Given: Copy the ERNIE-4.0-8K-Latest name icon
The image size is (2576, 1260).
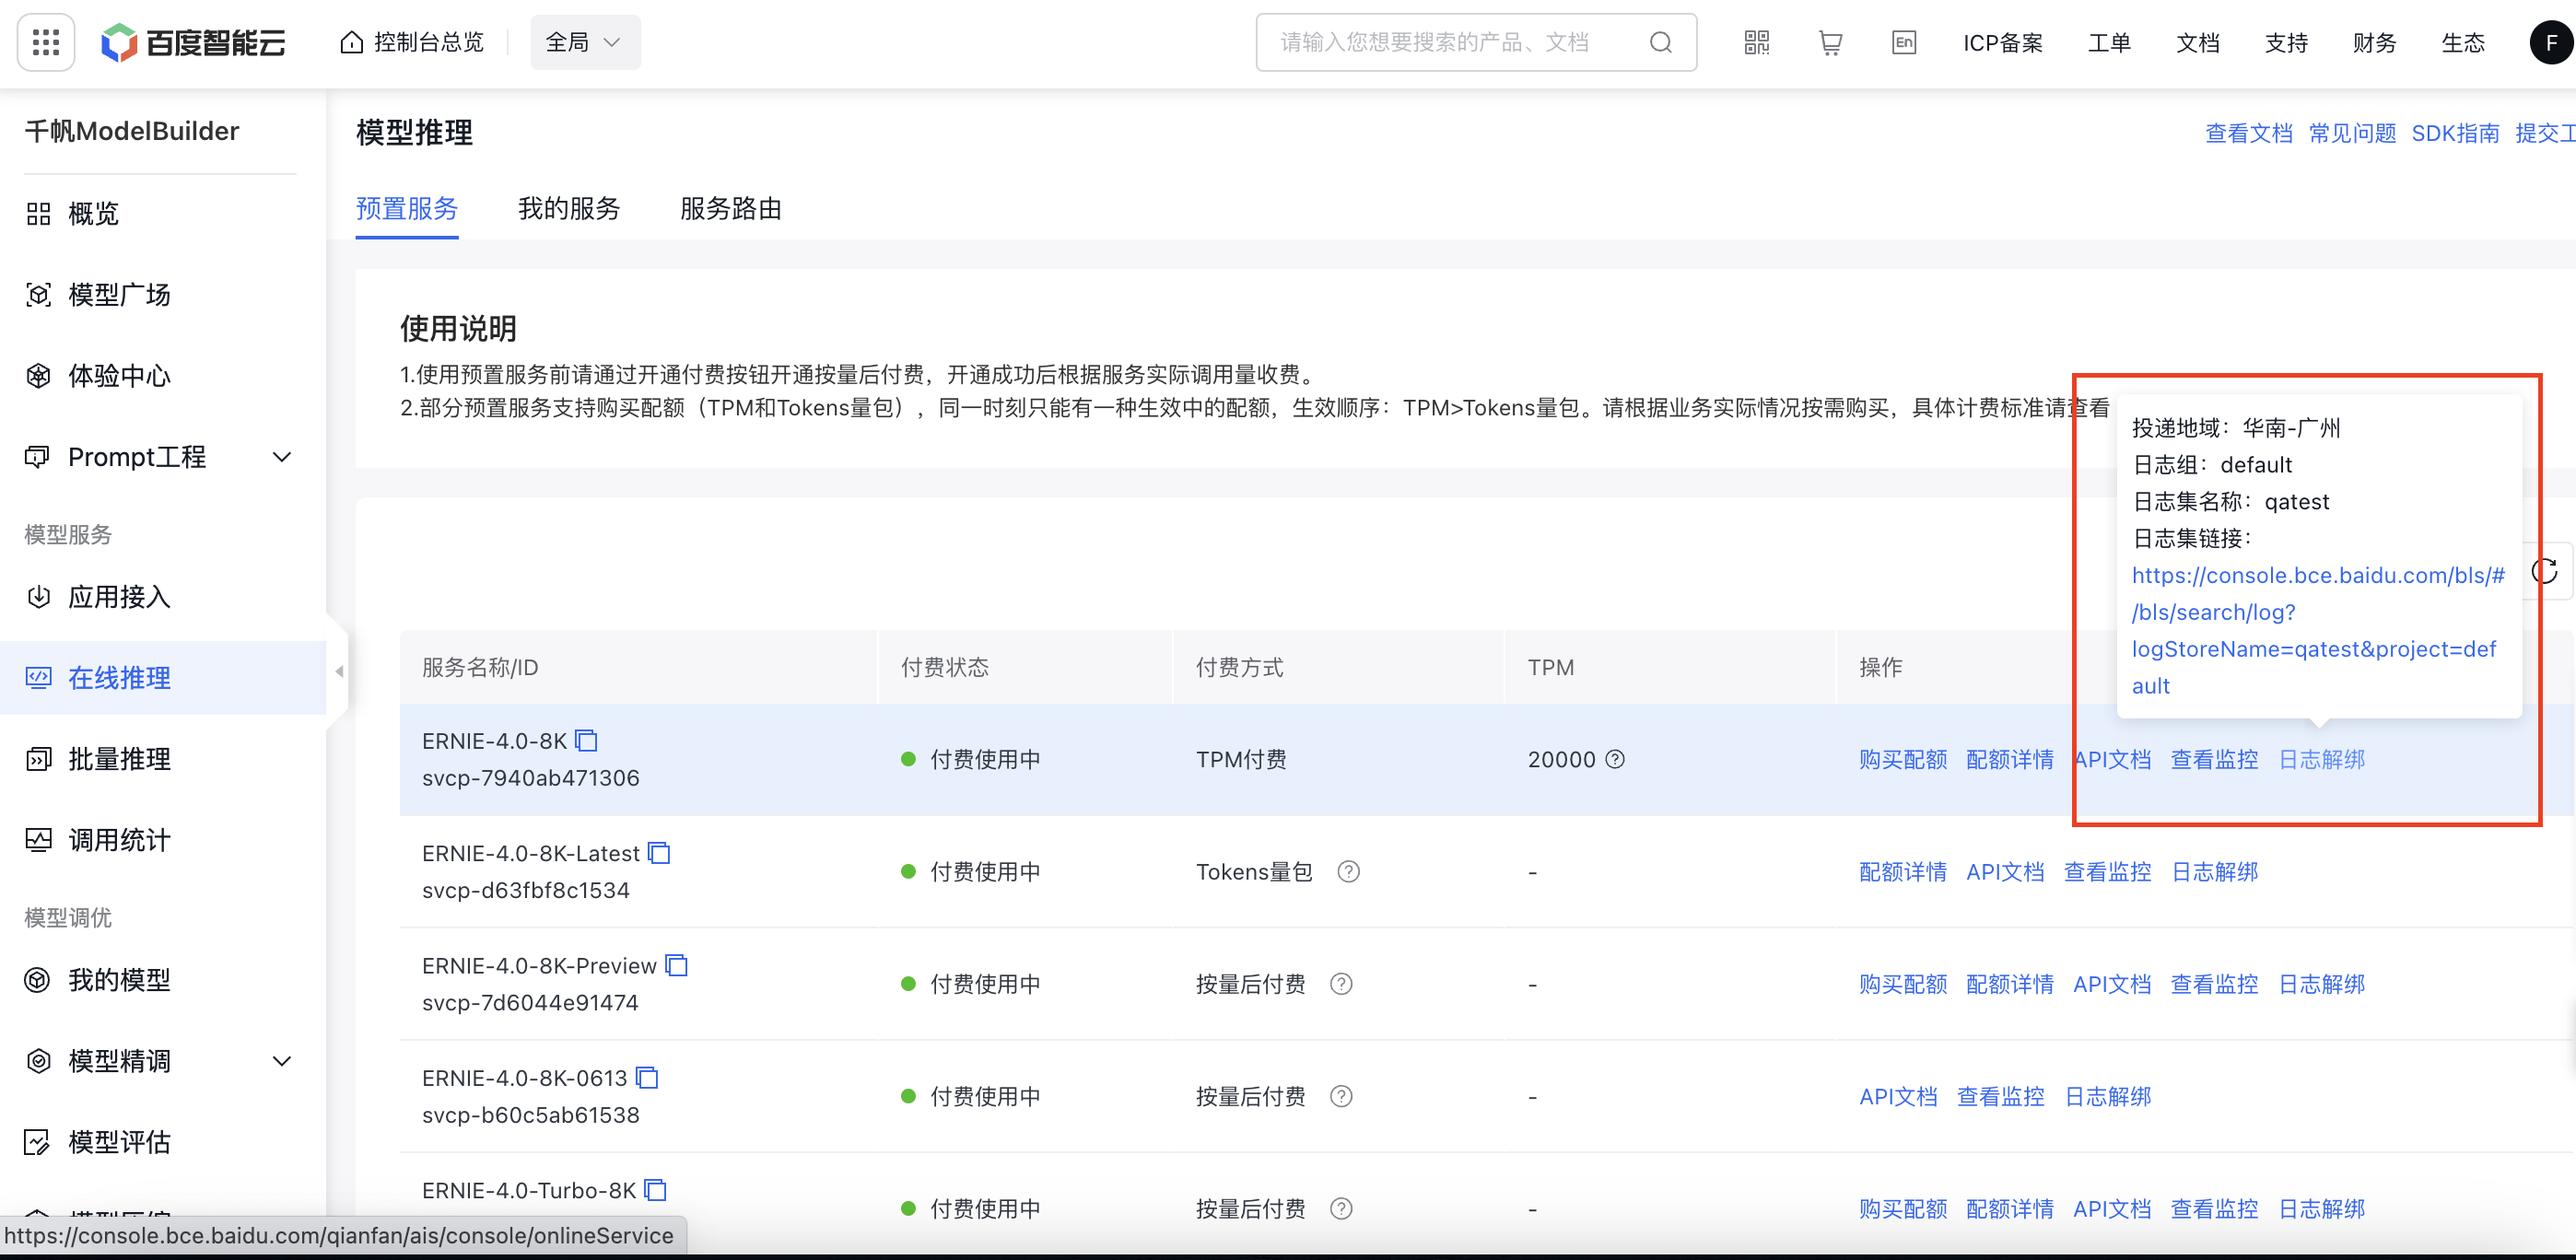Looking at the screenshot, I should tap(659, 853).
